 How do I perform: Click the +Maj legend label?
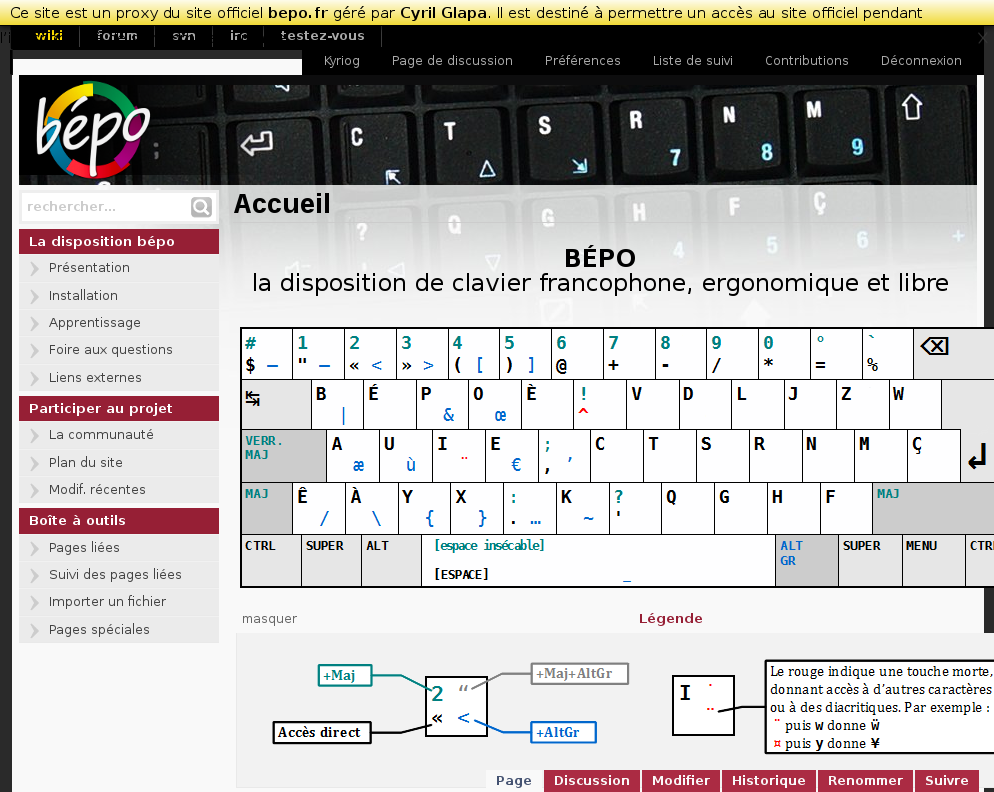344,675
